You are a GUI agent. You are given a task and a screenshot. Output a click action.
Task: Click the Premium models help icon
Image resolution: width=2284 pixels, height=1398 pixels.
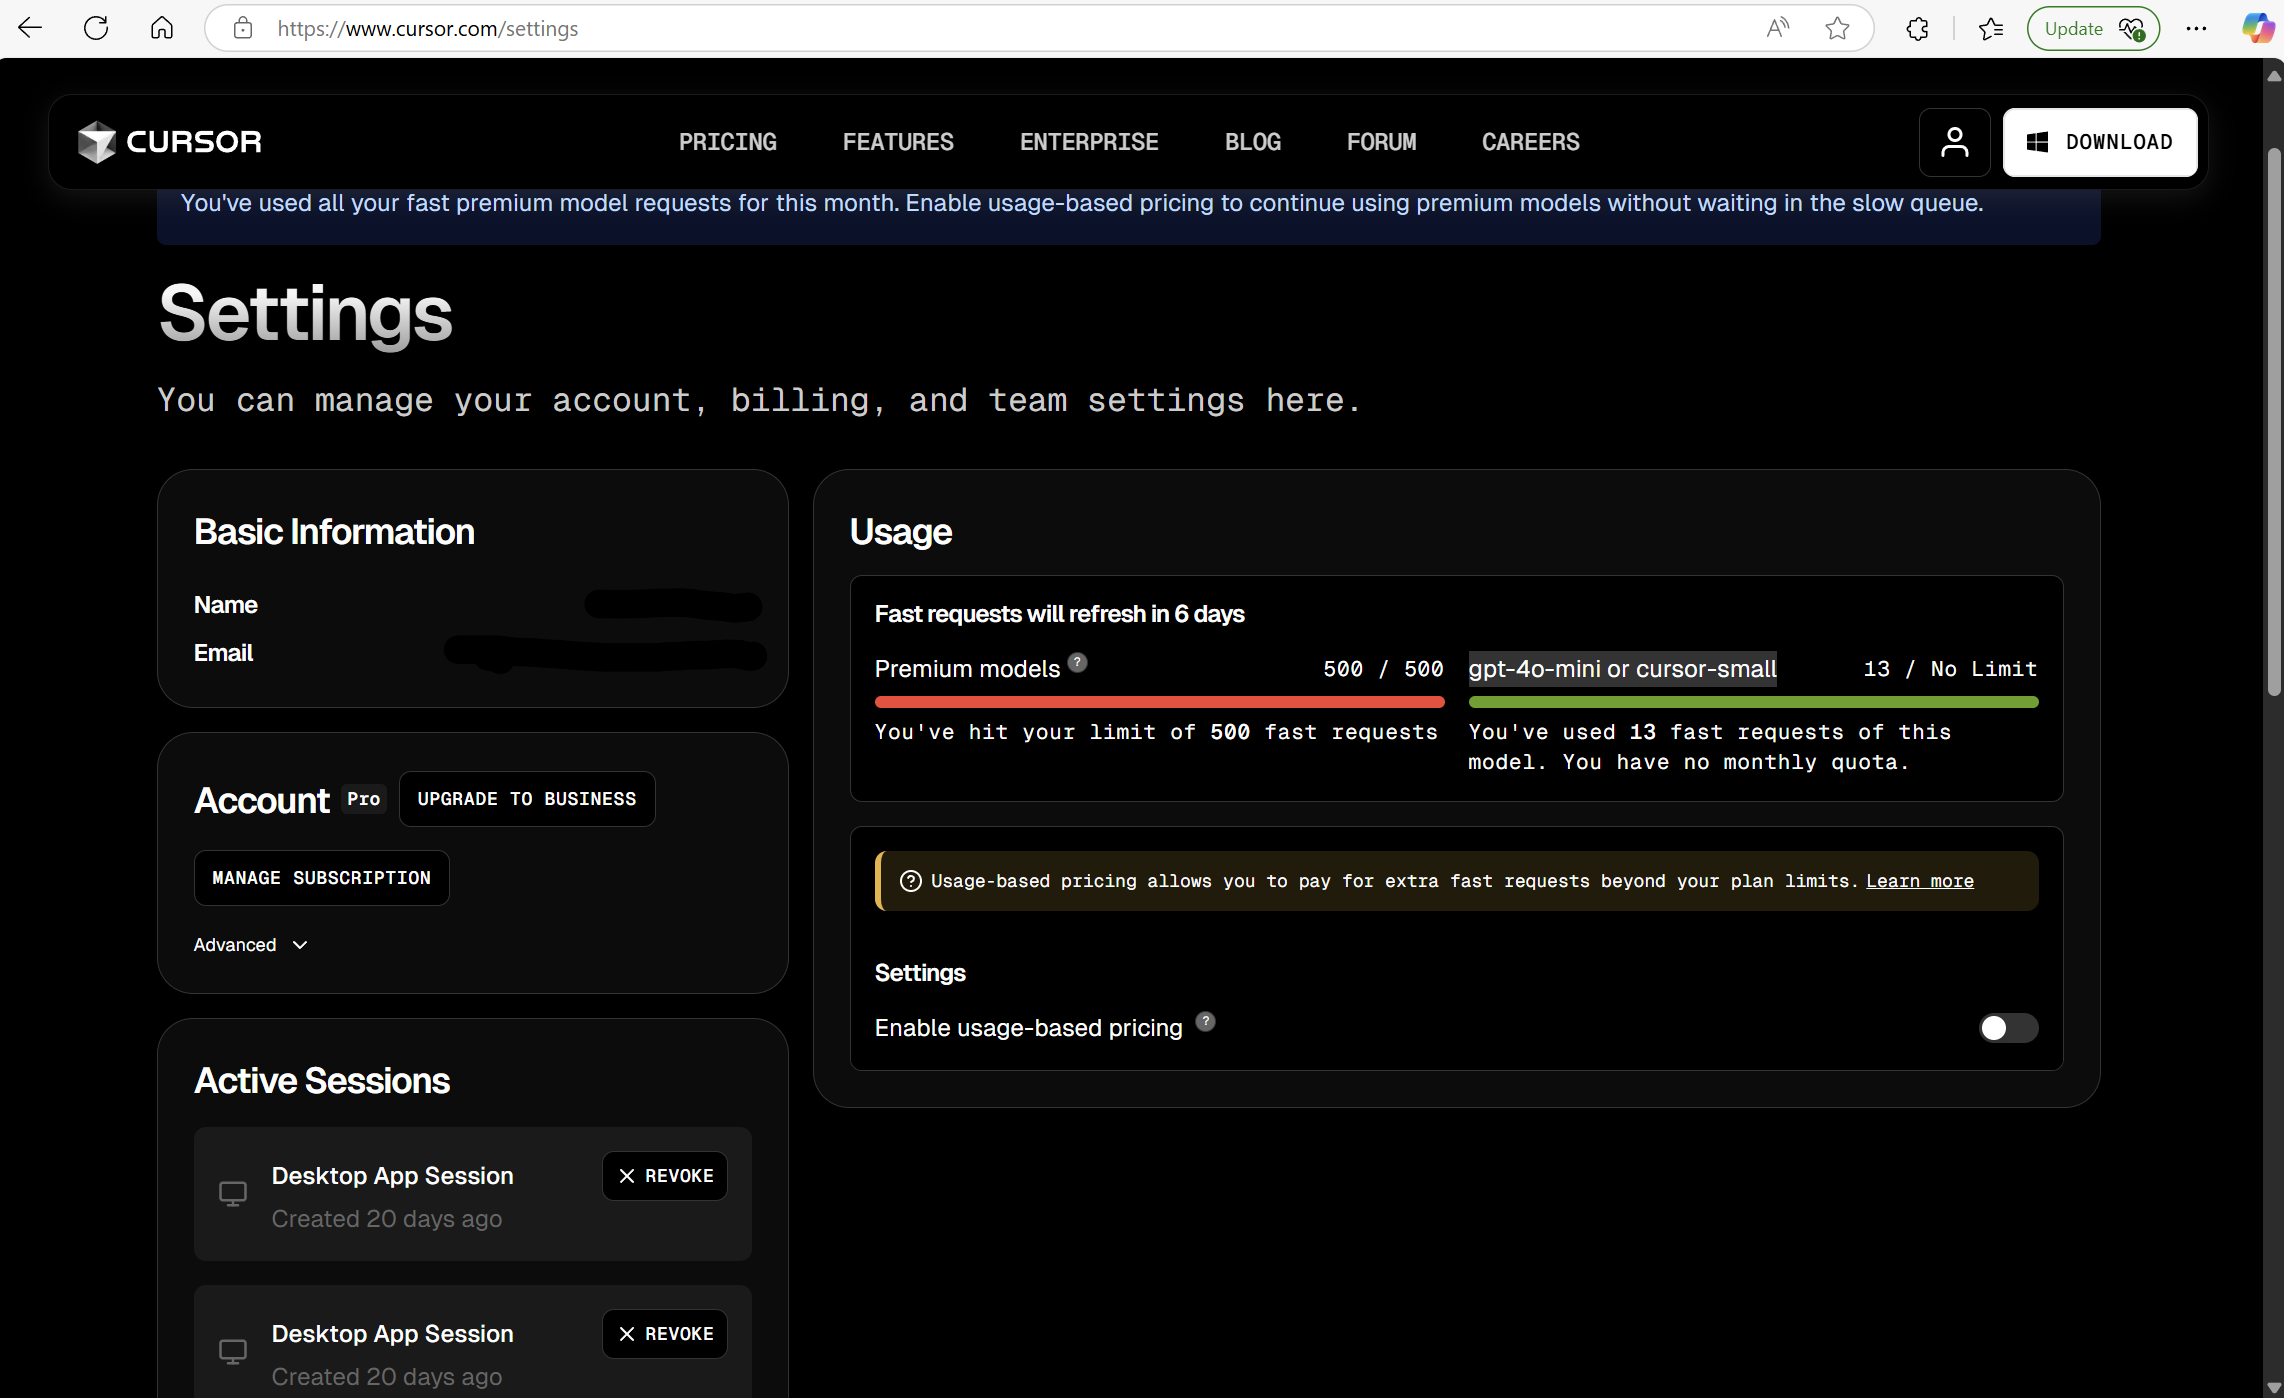[x=1077, y=662]
